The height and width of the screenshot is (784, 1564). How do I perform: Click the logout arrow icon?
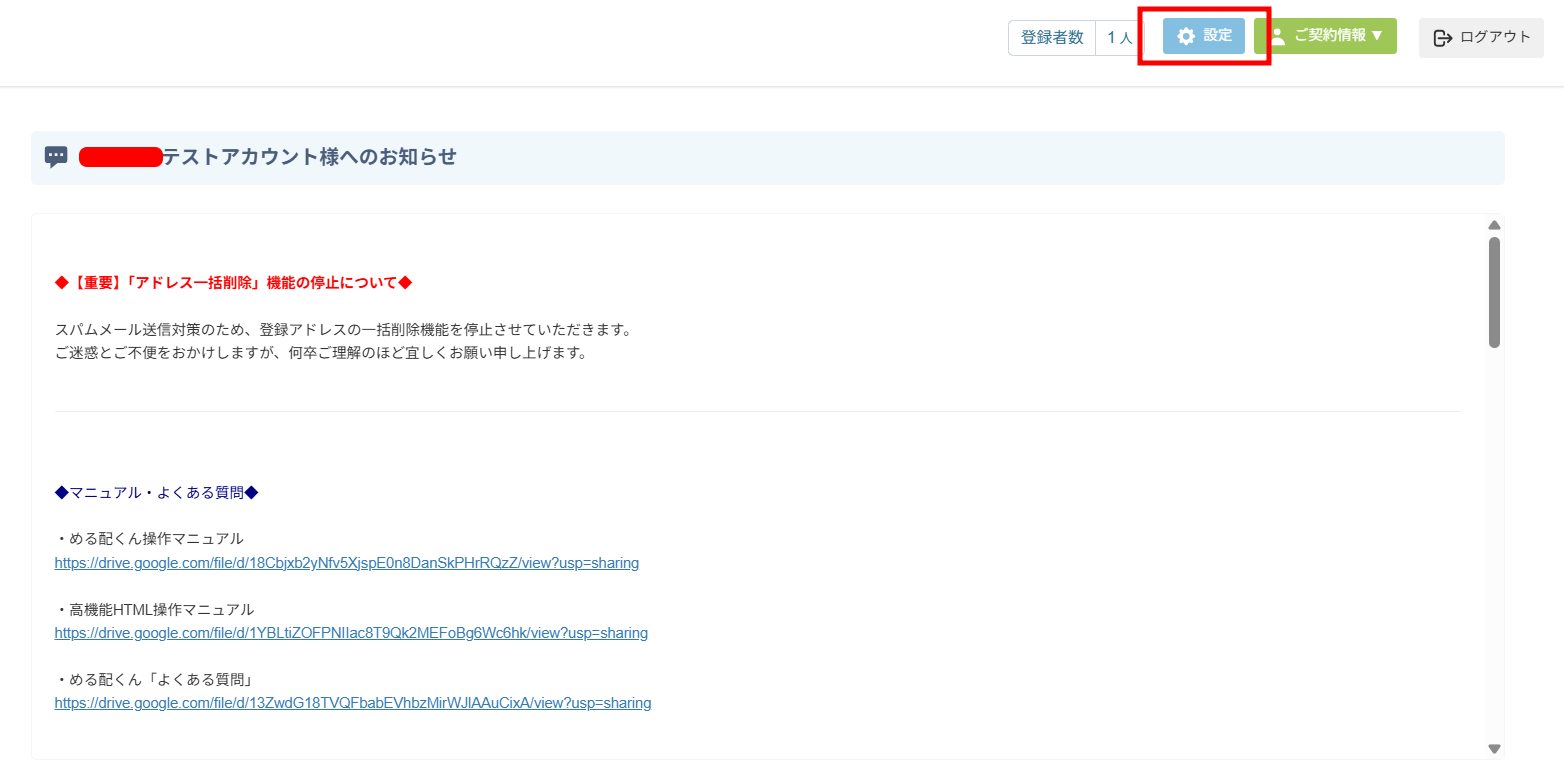[1442, 38]
